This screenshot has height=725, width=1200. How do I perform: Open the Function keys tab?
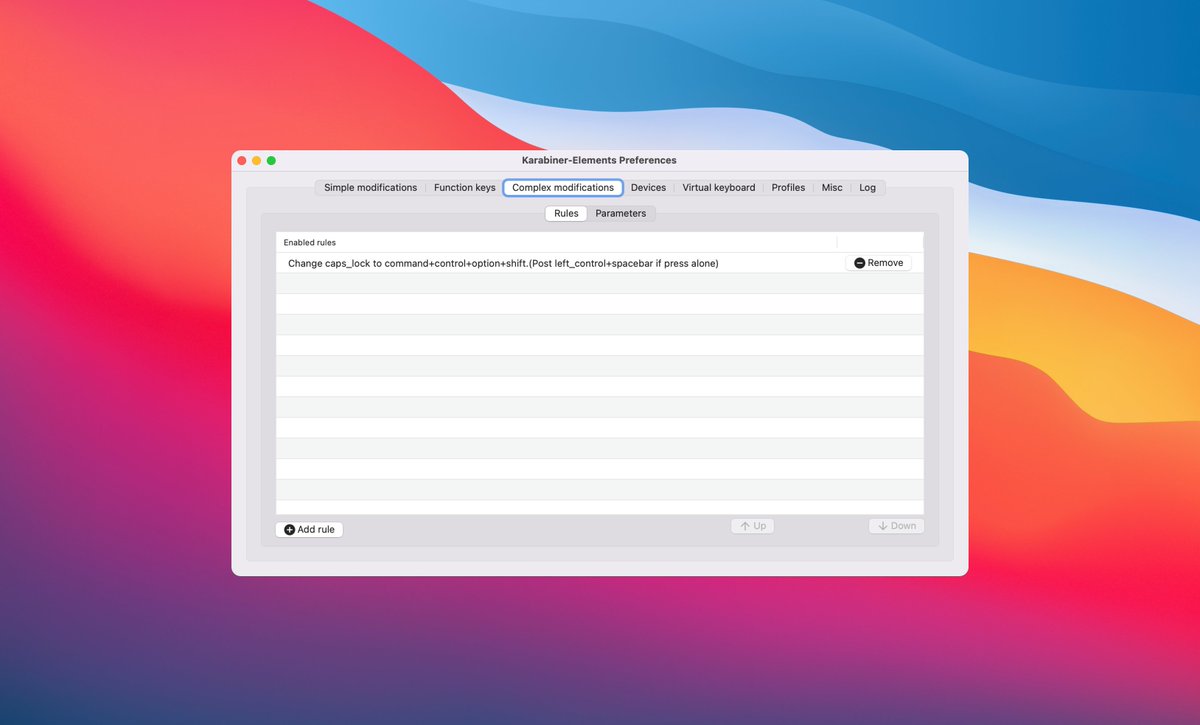(464, 187)
